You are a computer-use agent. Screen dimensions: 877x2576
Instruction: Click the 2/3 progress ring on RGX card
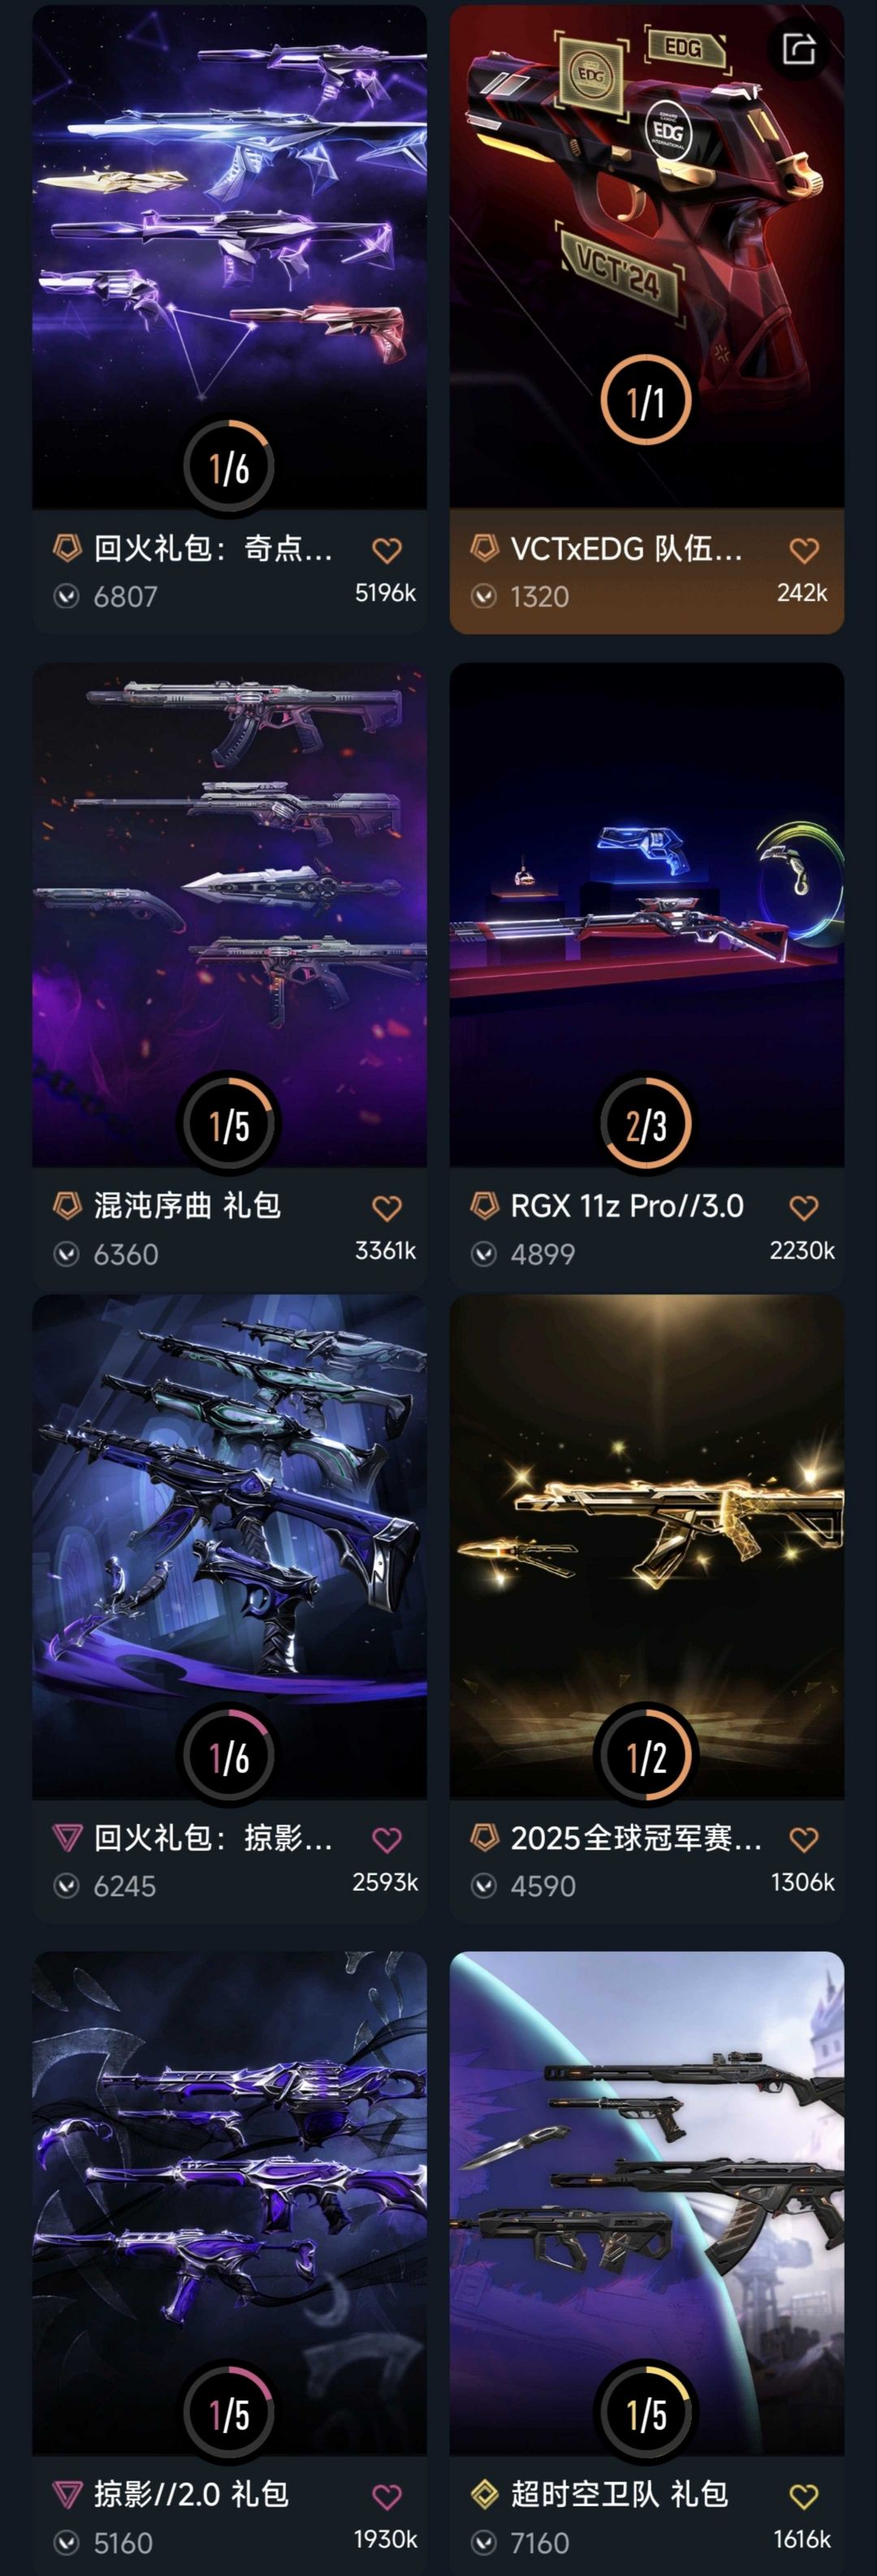pos(646,1124)
